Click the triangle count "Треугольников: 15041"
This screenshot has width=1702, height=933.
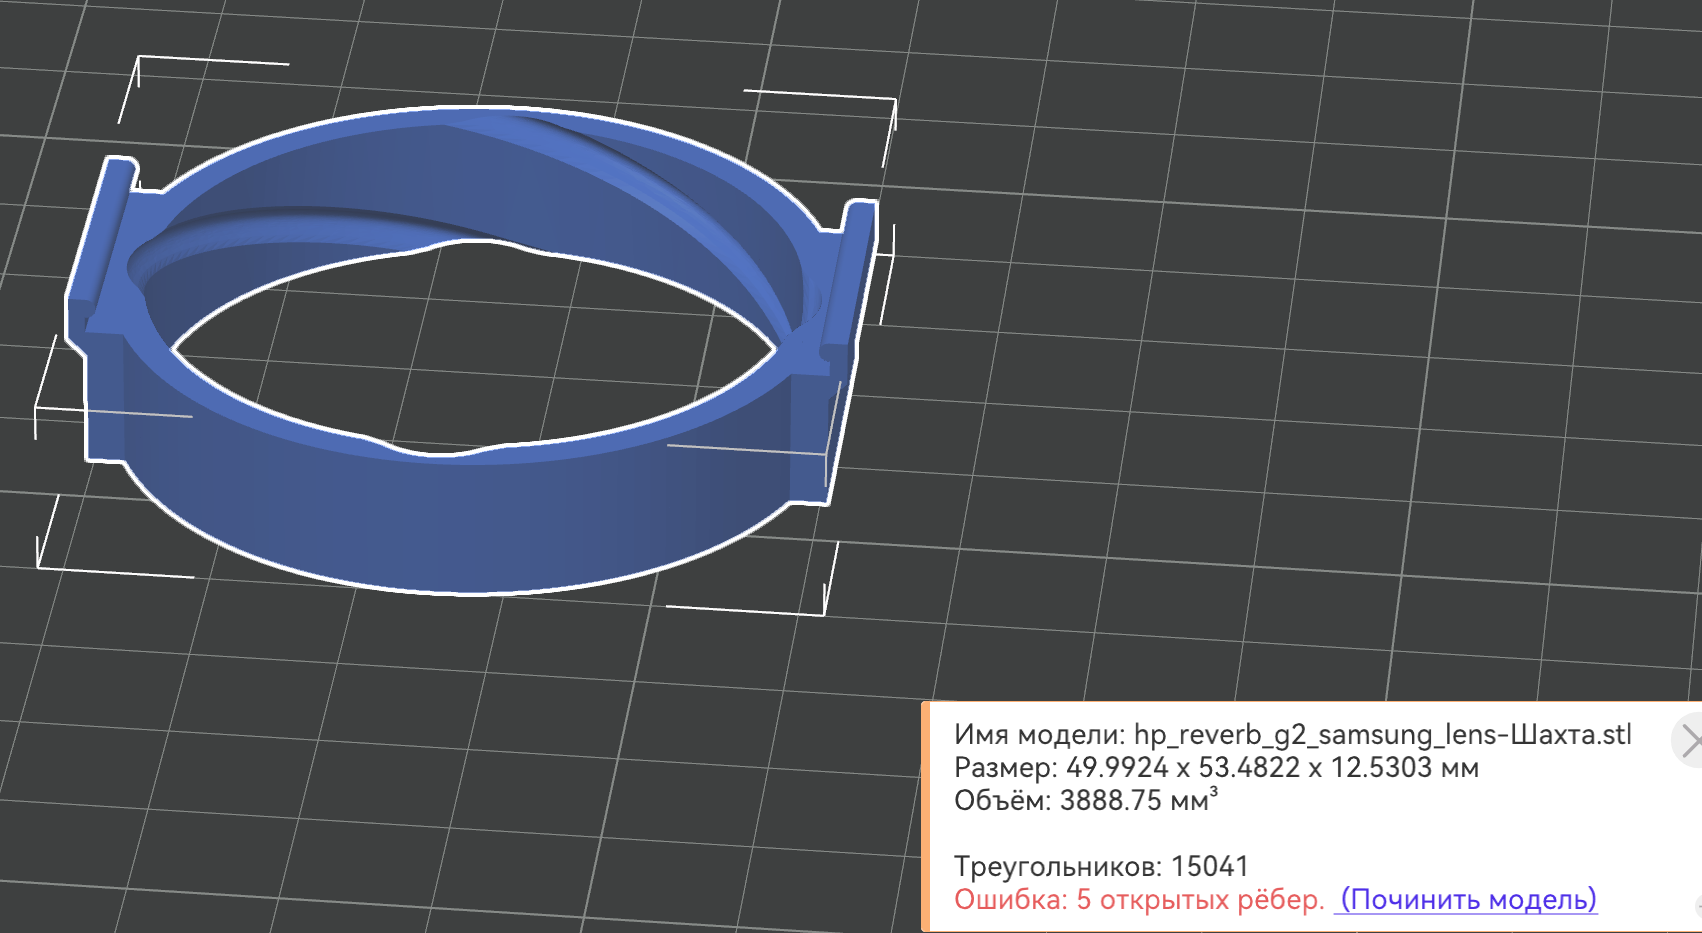(1101, 866)
